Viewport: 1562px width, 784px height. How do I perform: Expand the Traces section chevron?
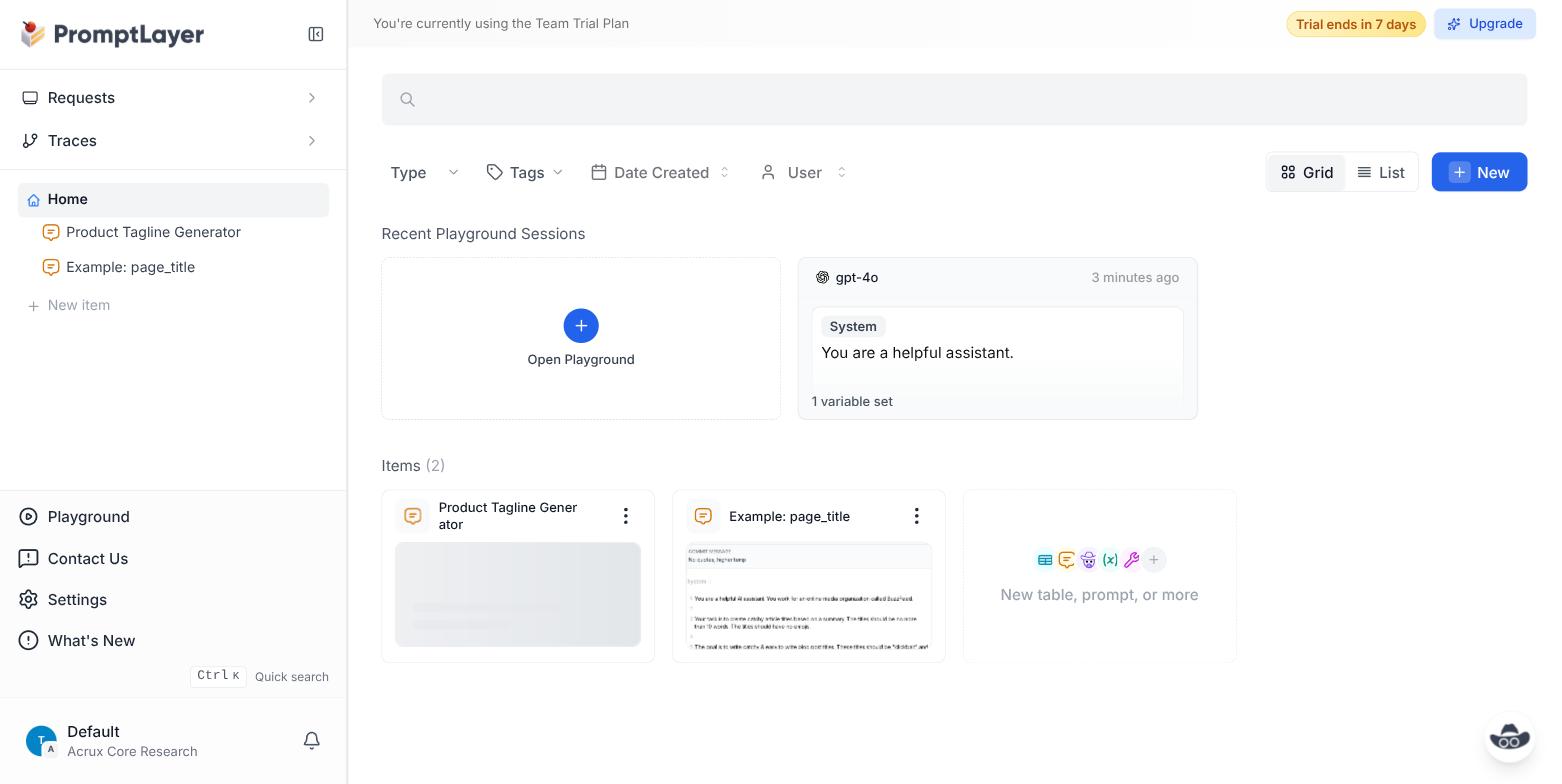pos(312,141)
